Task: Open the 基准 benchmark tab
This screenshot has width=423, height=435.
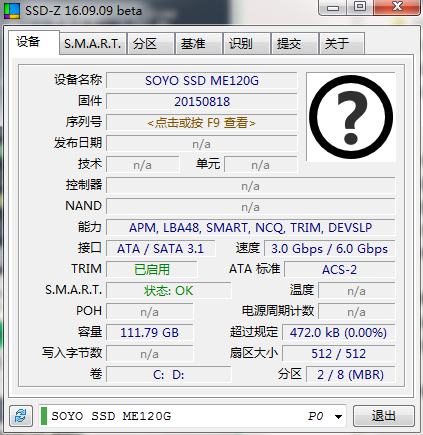Action: point(199,44)
